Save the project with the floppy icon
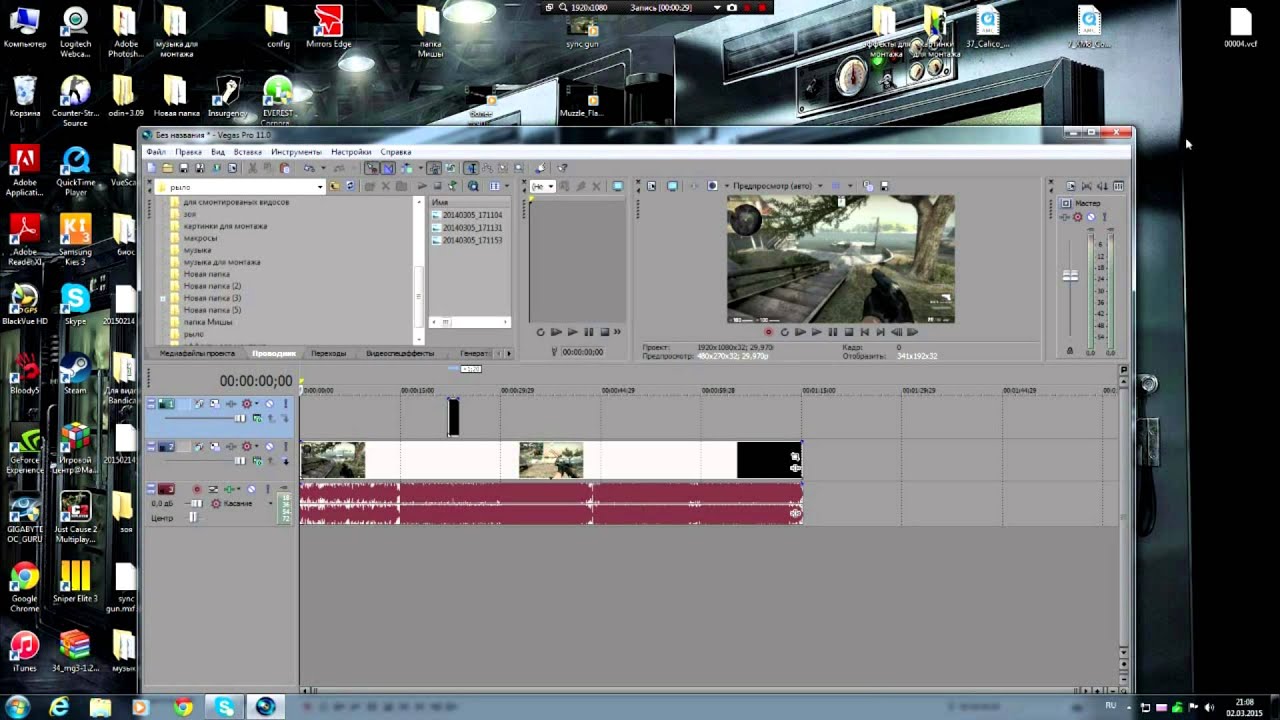 pyautogui.click(x=184, y=168)
